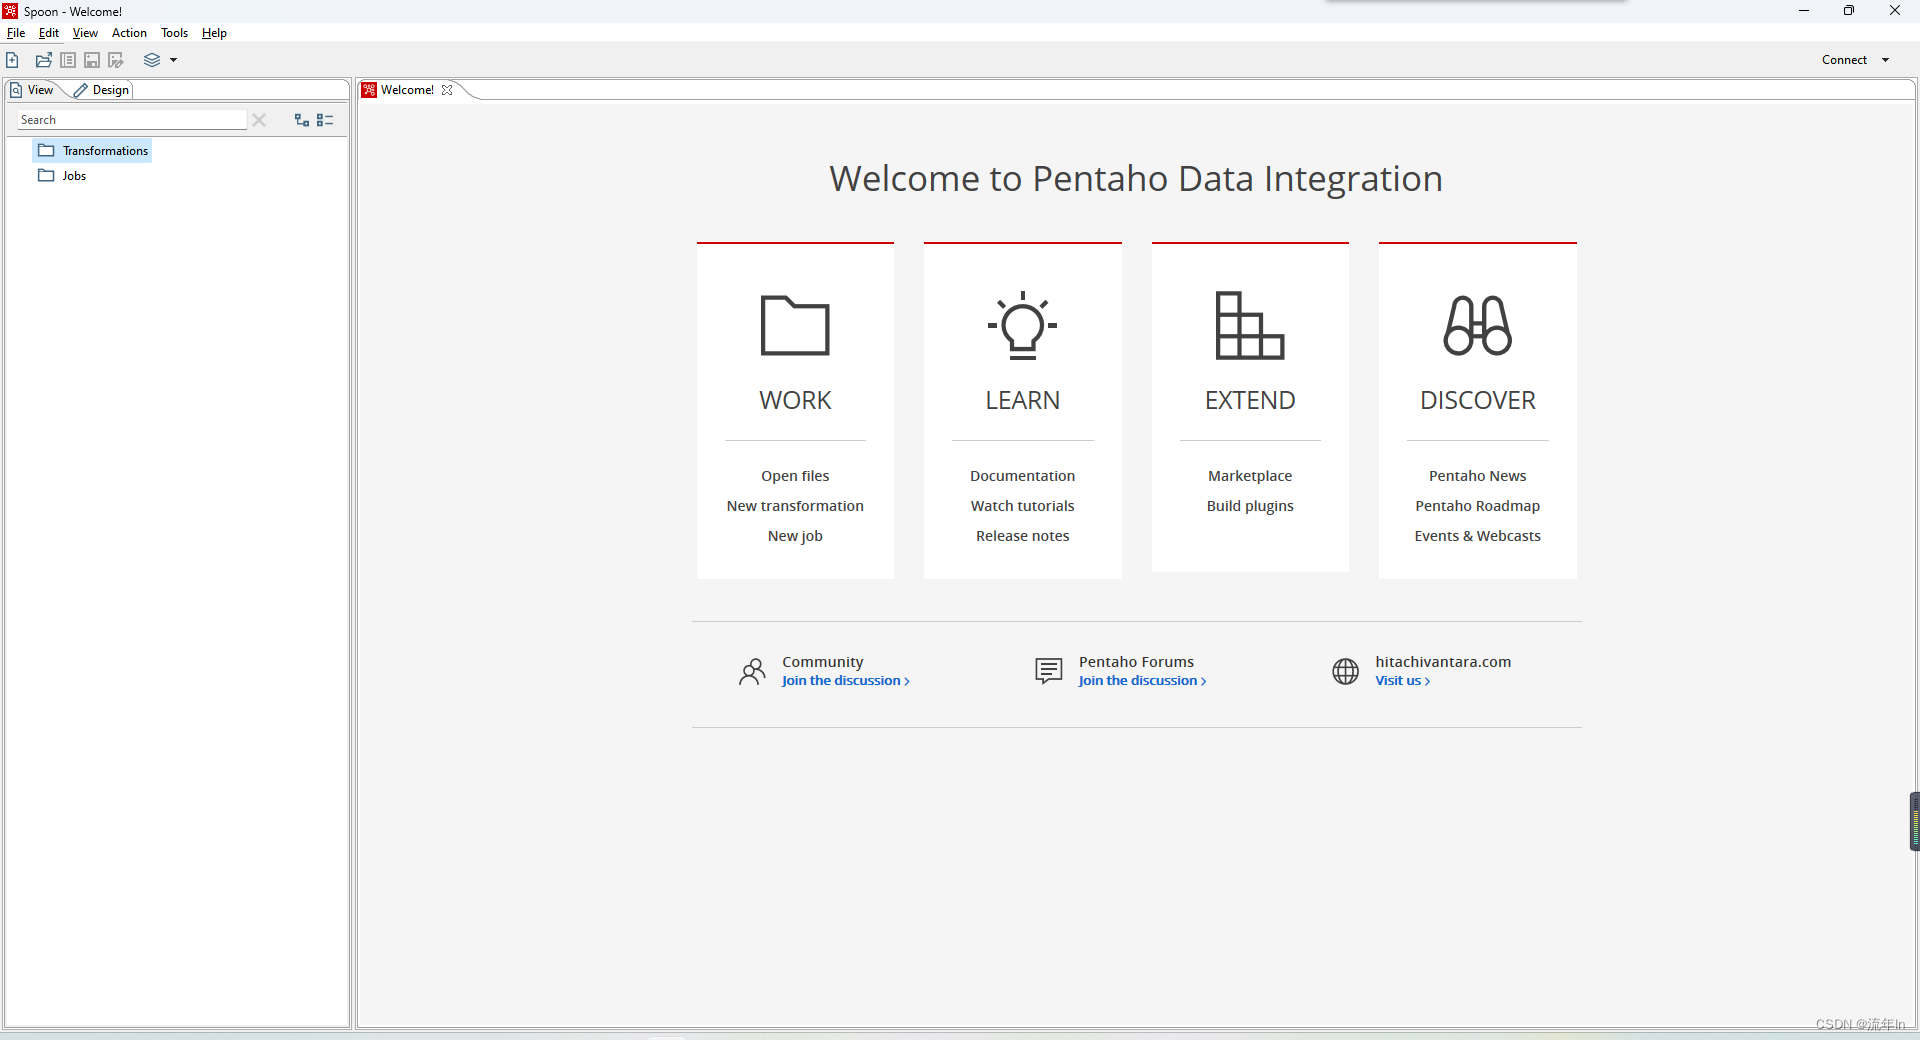This screenshot has width=1920, height=1040.
Task: Expand the perspectives dropdown arrow
Action: (173, 60)
